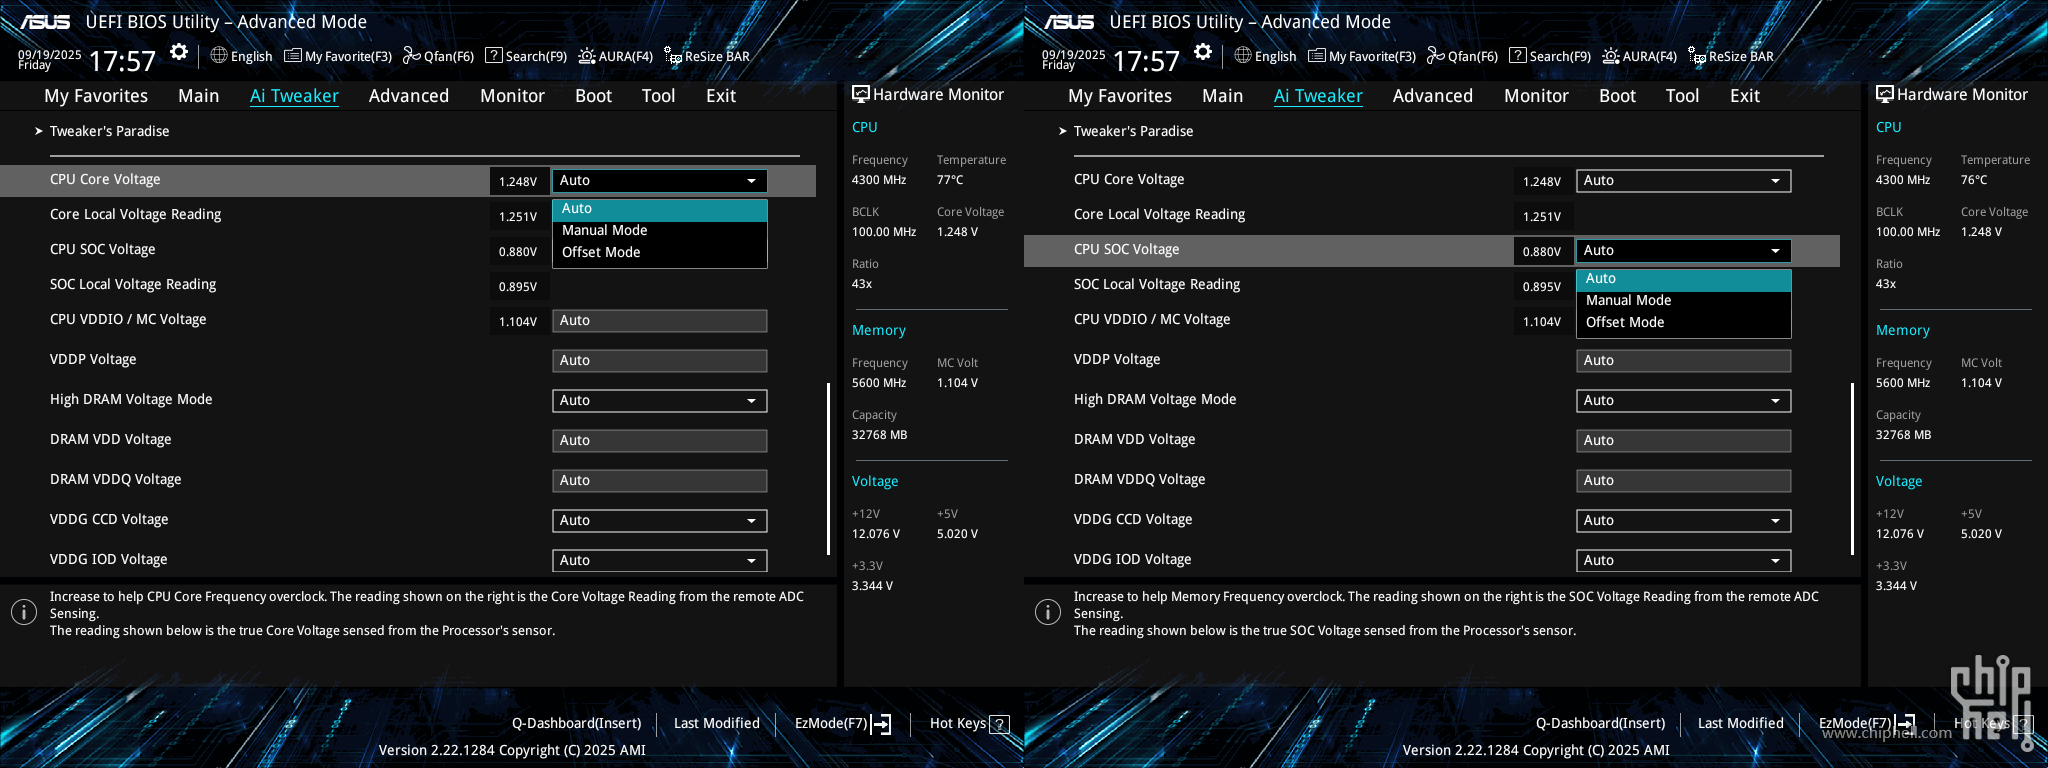
Task: Click VDDP Voltage Auto field in left BIOS screen
Action: coord(660,361)
